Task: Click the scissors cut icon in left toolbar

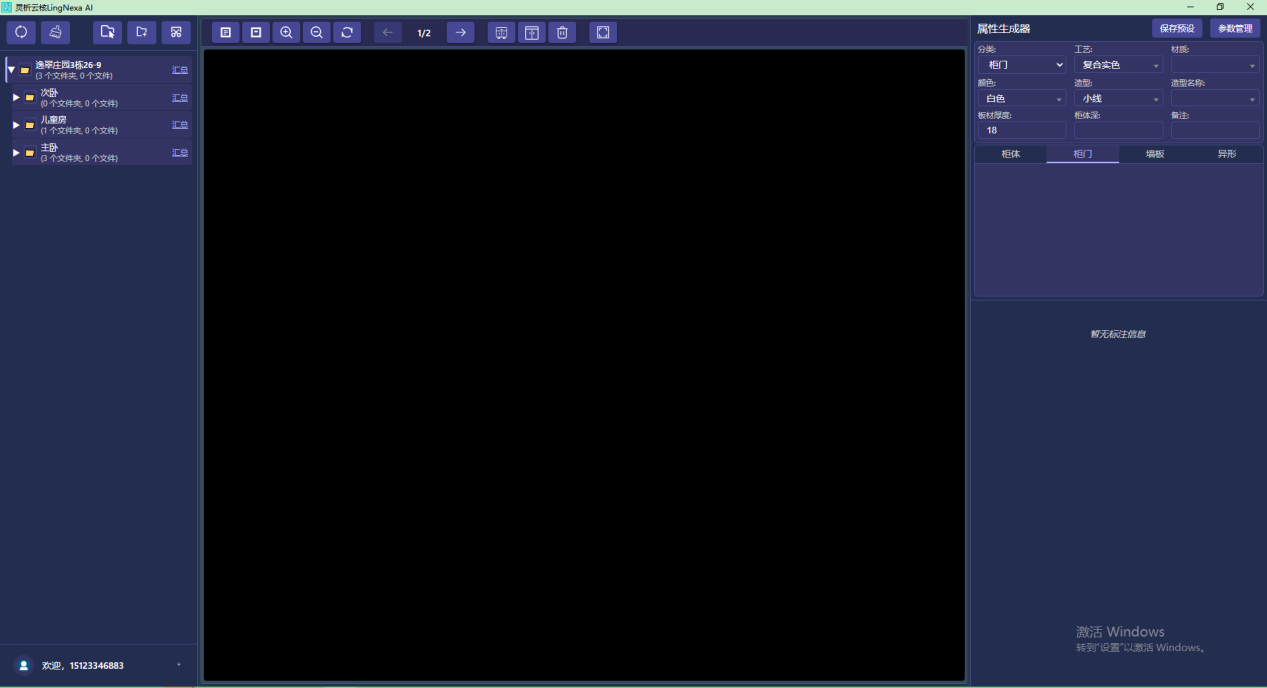Action: (x=176, y=32)
